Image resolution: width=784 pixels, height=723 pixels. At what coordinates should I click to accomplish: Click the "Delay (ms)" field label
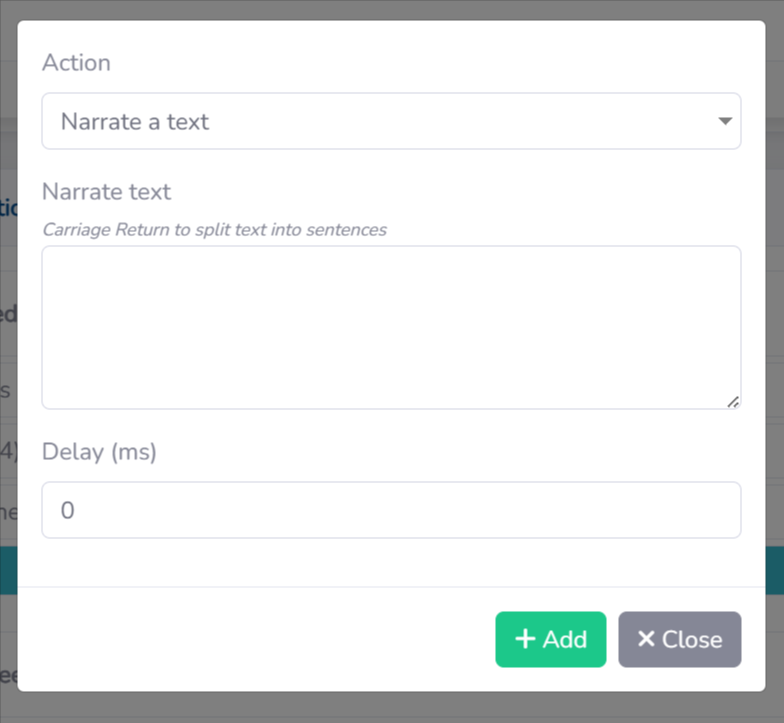point(99,451)
